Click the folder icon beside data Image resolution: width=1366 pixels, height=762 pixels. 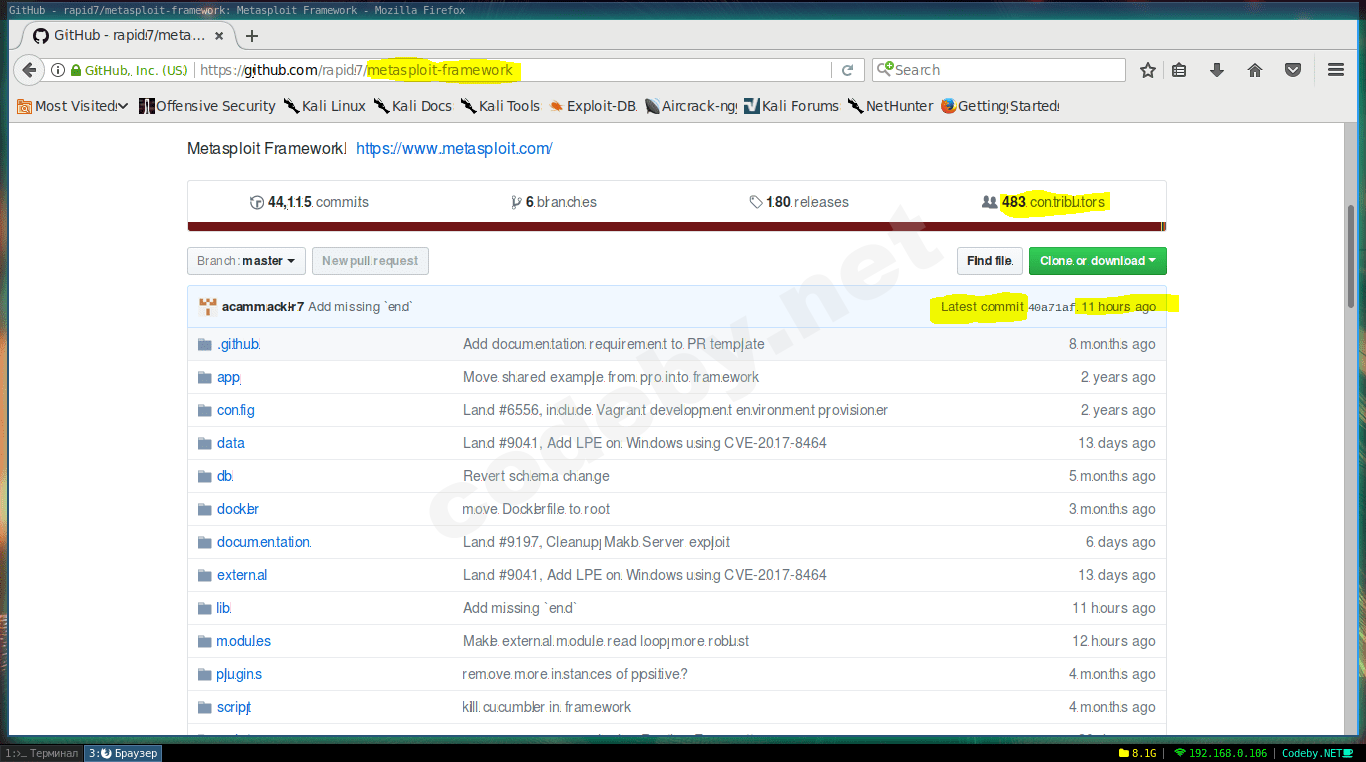[205, 443]
